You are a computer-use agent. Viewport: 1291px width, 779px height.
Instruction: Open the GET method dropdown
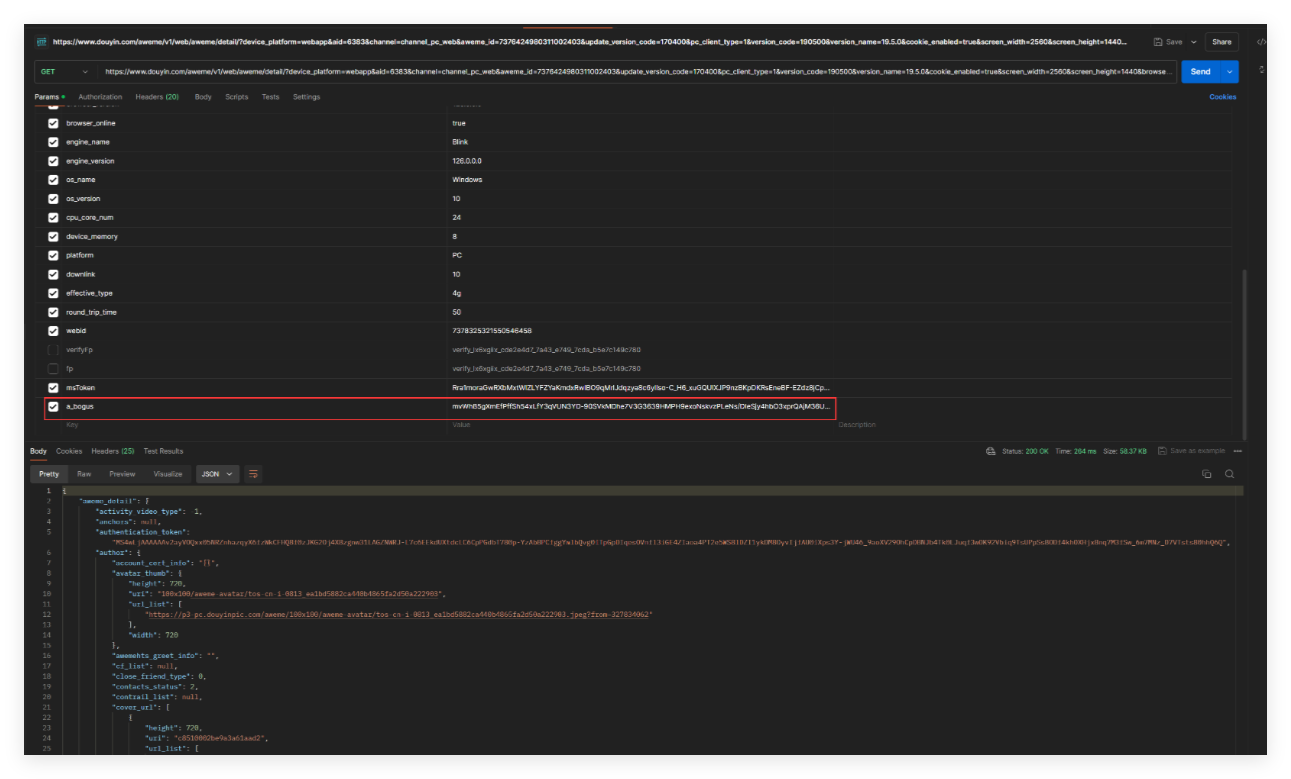[63, 72]
